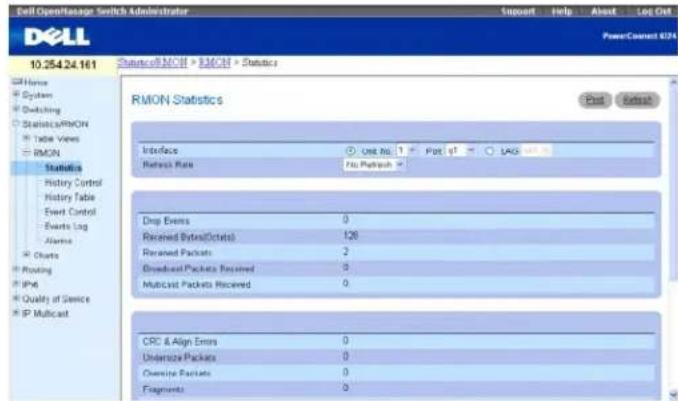Click Broadcast Packets Received label
678x401 pixels.
click(x=198, y=269)
